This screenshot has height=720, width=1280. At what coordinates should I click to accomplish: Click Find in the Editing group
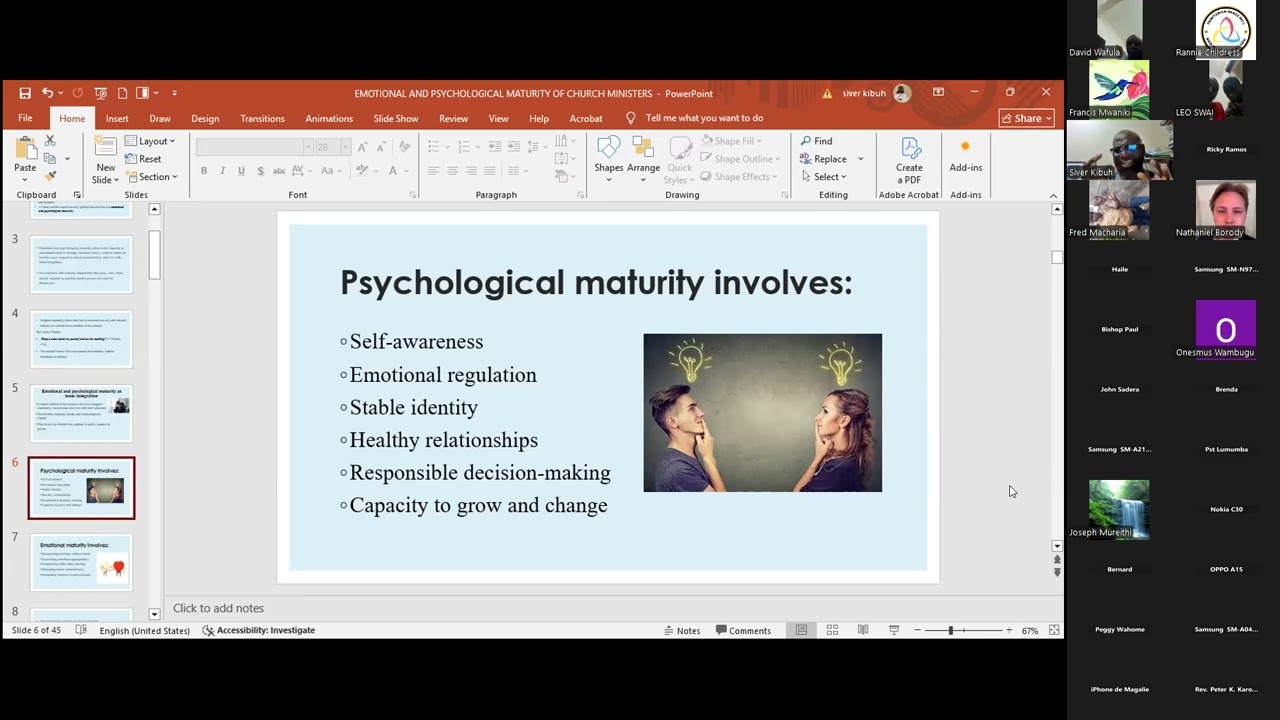816,141
